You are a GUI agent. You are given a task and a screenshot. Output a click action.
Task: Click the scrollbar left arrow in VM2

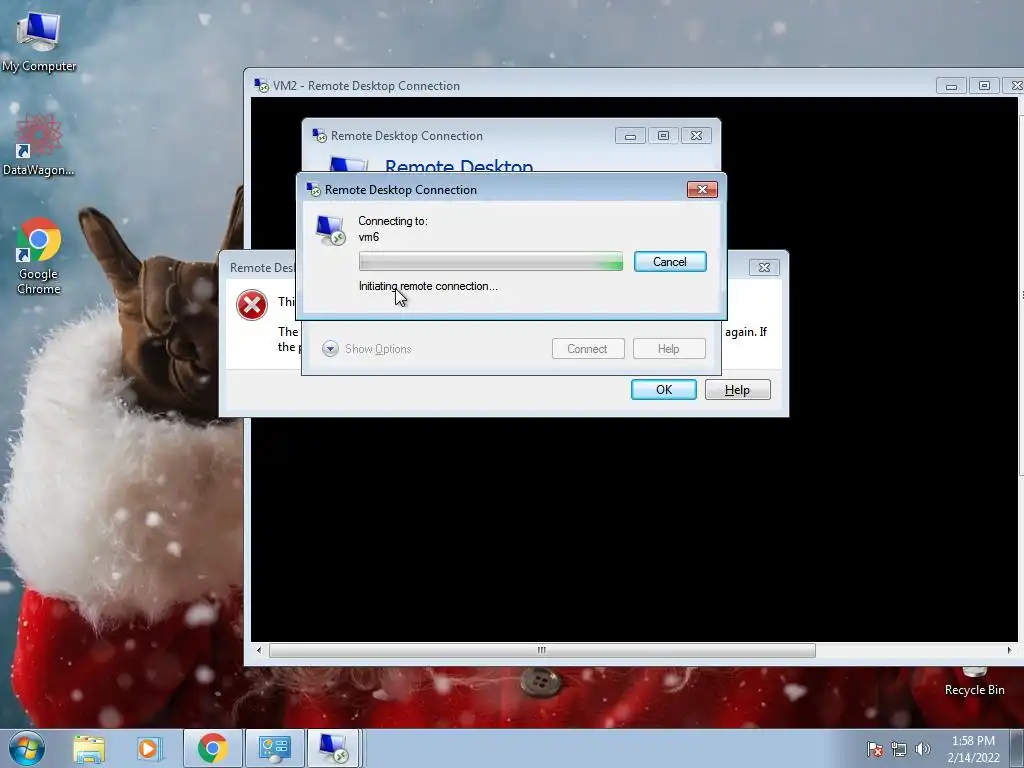tap(259, 650)
